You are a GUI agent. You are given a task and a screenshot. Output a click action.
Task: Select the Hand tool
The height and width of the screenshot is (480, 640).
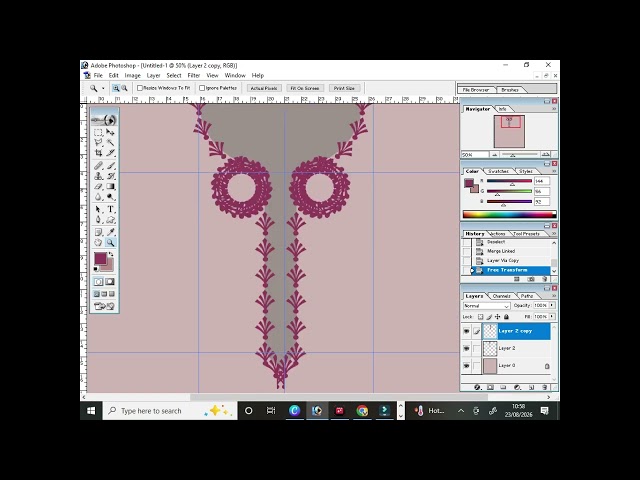click(98, 242)
